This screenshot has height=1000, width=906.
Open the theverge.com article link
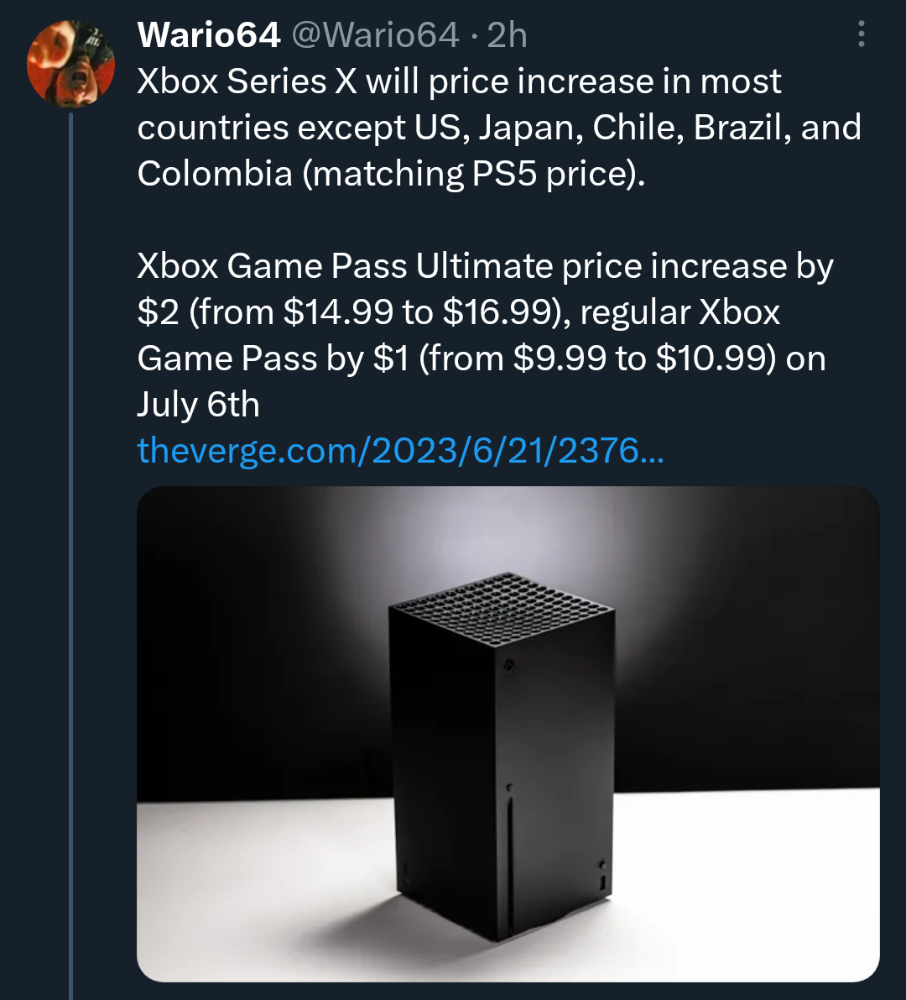point(400,450)
